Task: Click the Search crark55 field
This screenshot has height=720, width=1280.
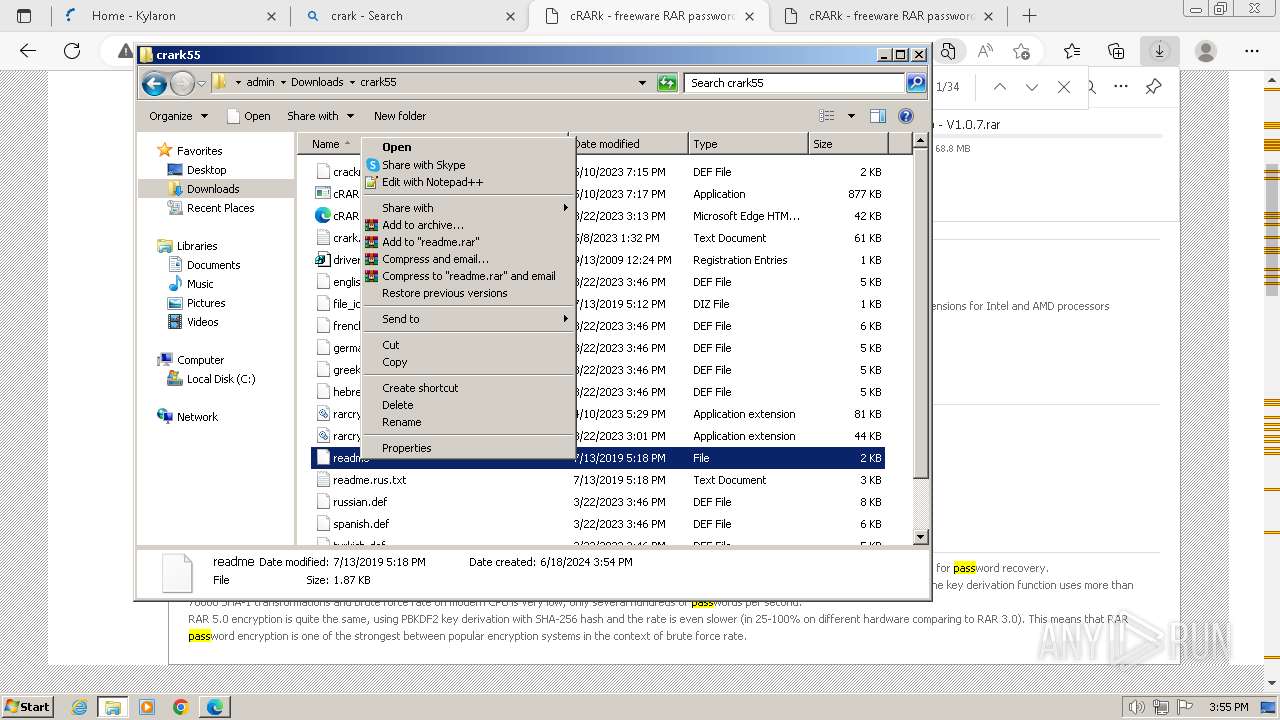Action: (795, 83)
